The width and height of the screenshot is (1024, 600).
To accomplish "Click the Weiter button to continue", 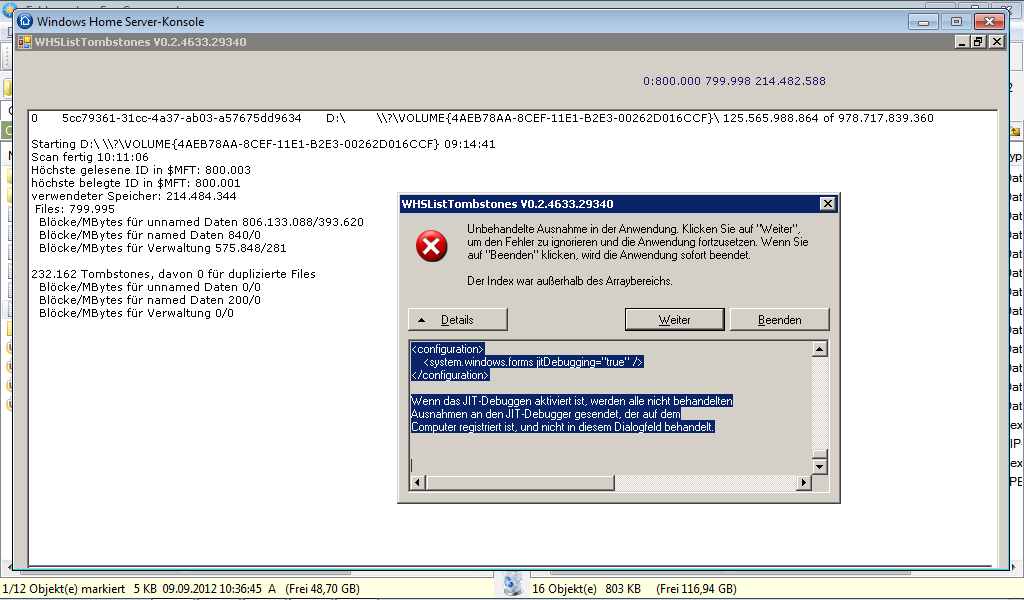I will coord(674,319).
